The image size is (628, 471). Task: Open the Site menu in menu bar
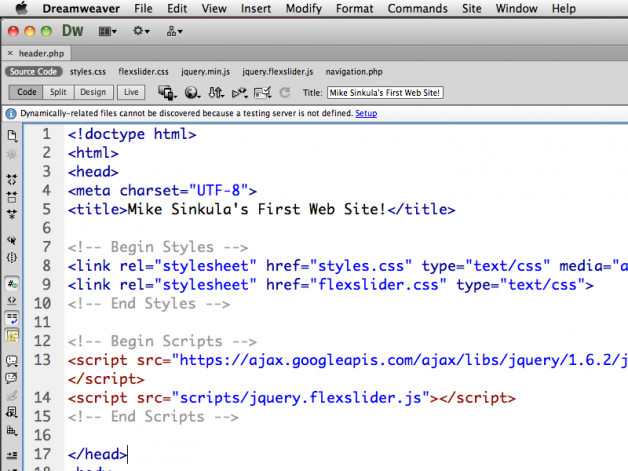point(471,8)
